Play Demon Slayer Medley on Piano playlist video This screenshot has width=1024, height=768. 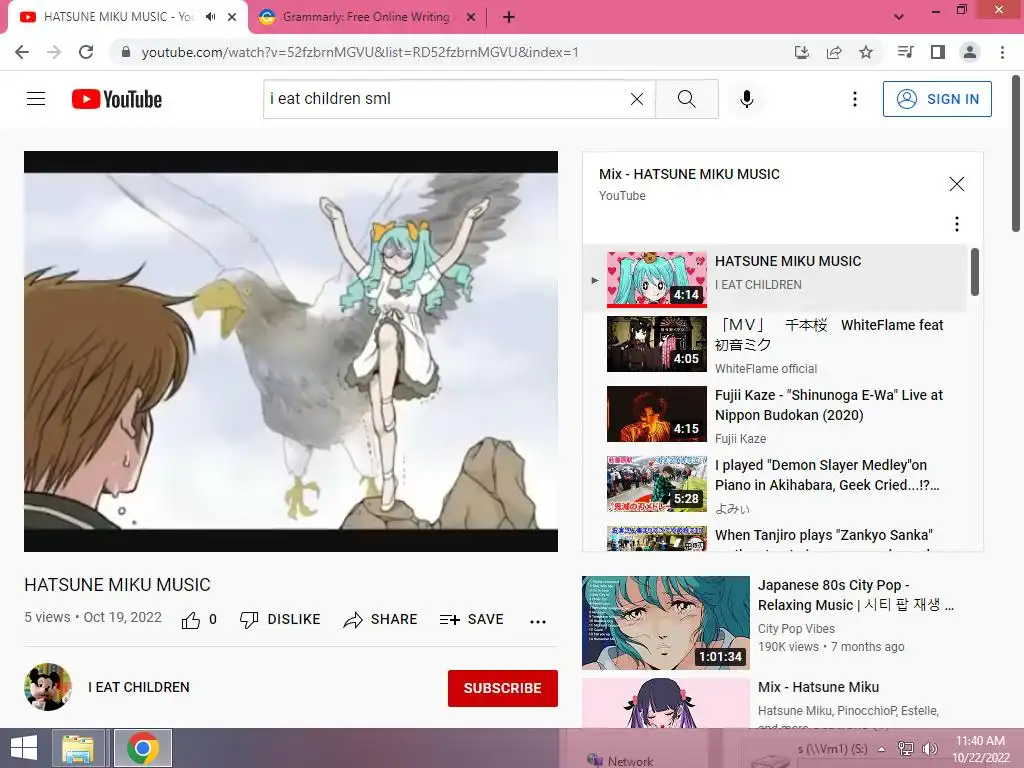(774, 485)
